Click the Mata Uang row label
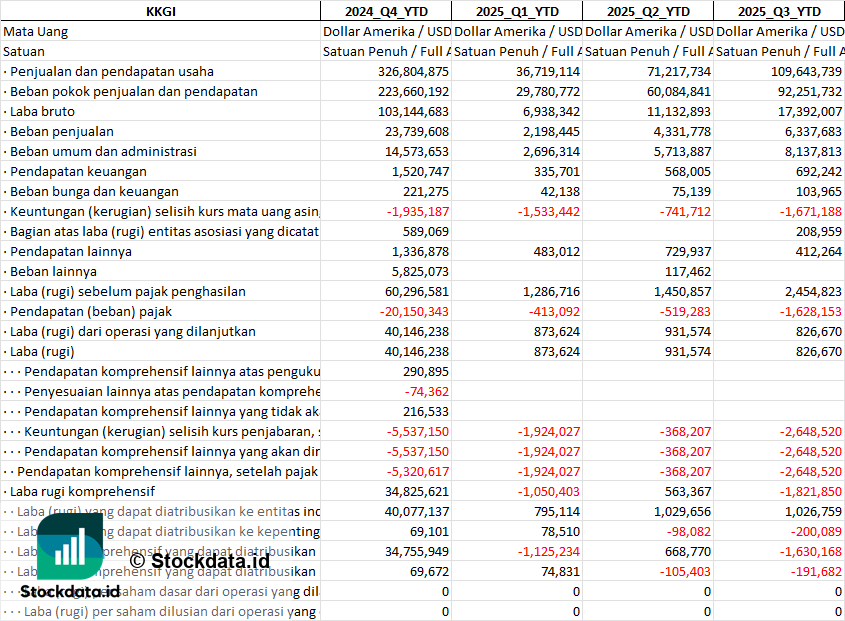Image resolution: width=845 pixels, height=621 pixels. (x=36, y=31)
